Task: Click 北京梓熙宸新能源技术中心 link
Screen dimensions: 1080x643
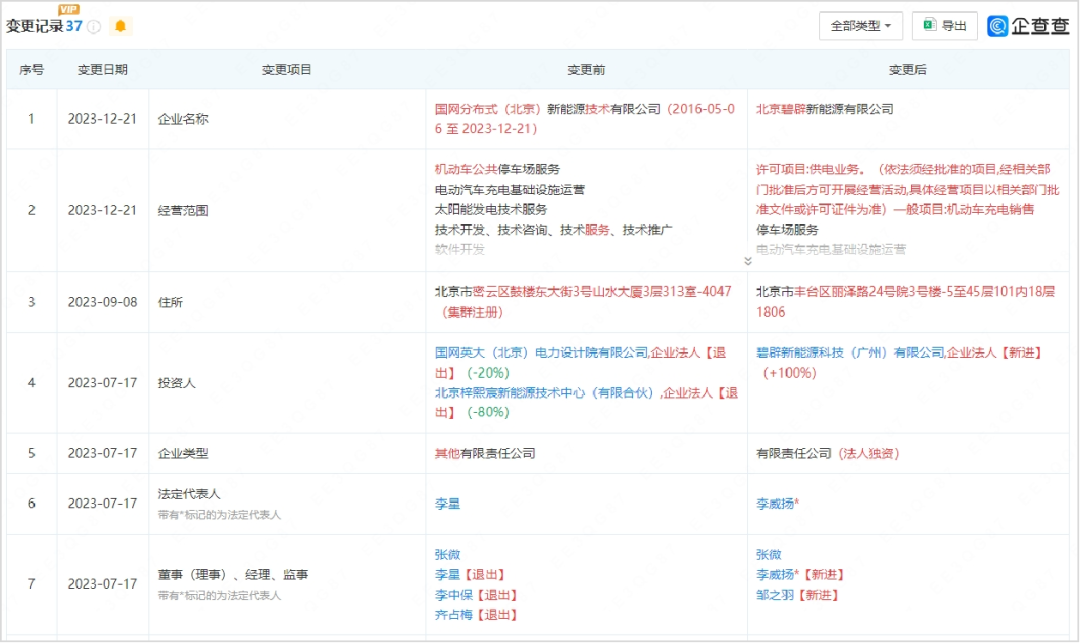Action: tap(529, 393)
